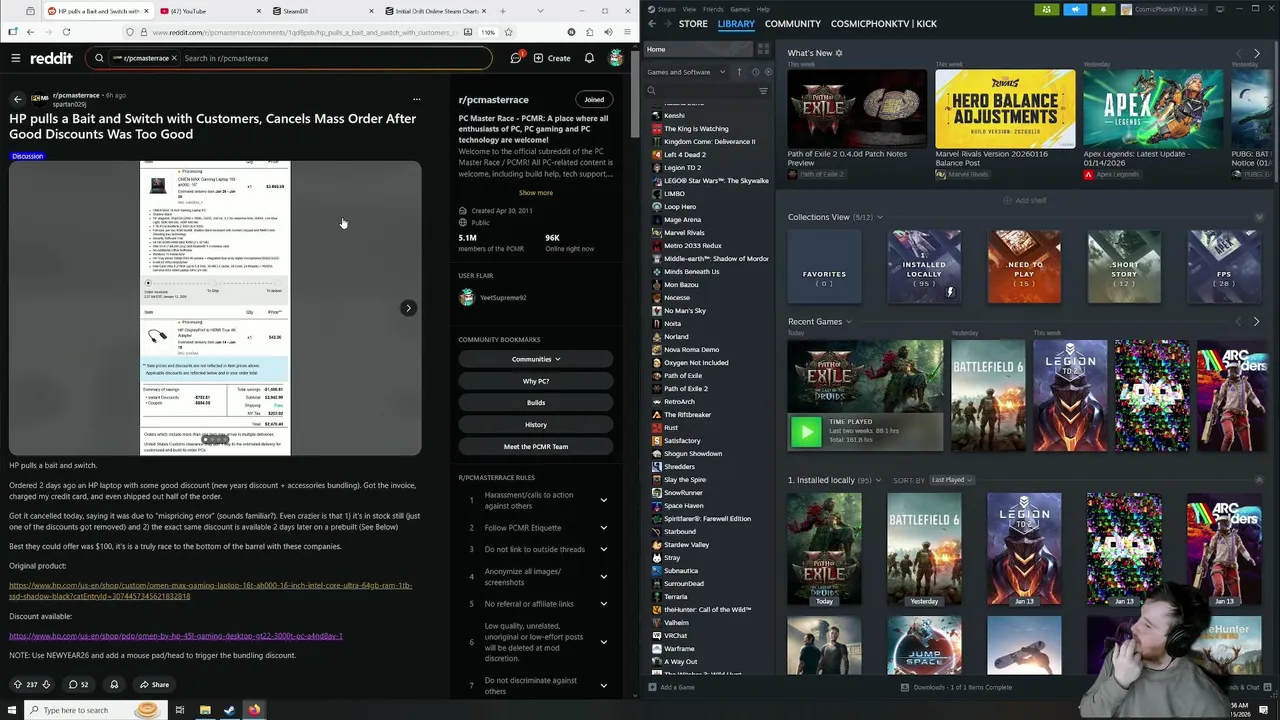Show next image in post gallery
The width and height of the screenshot is (1280, 720).
[x=408, y=308]
